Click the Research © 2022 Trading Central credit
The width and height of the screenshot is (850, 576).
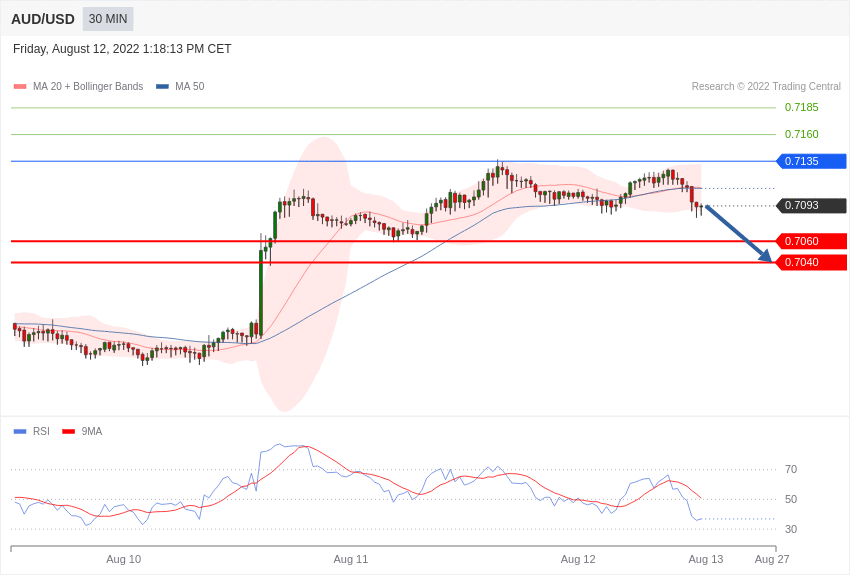[766, 87]
